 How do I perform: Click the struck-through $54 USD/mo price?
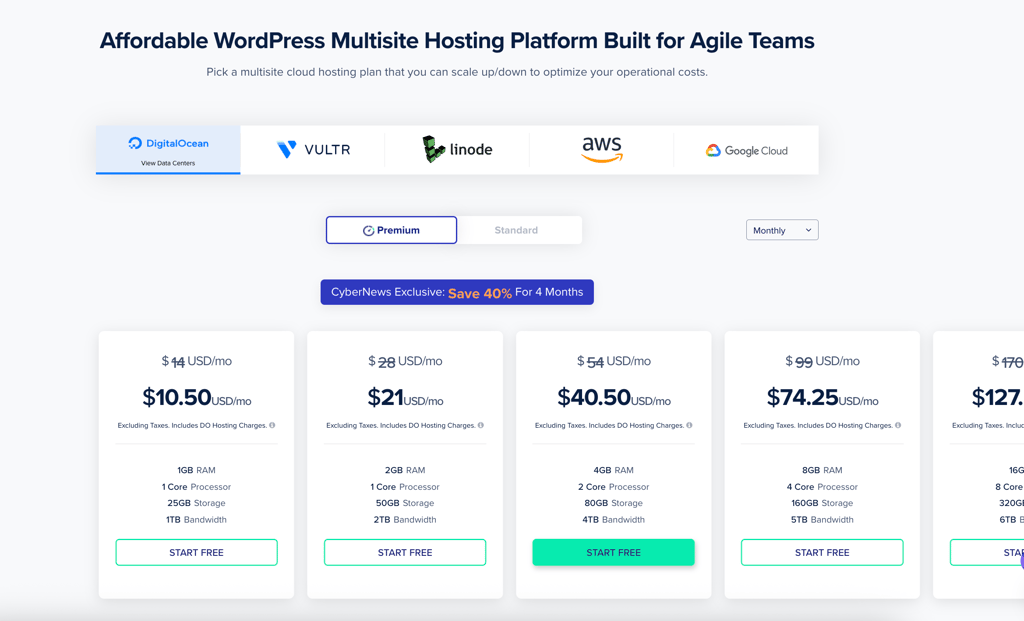coord(613,361)
